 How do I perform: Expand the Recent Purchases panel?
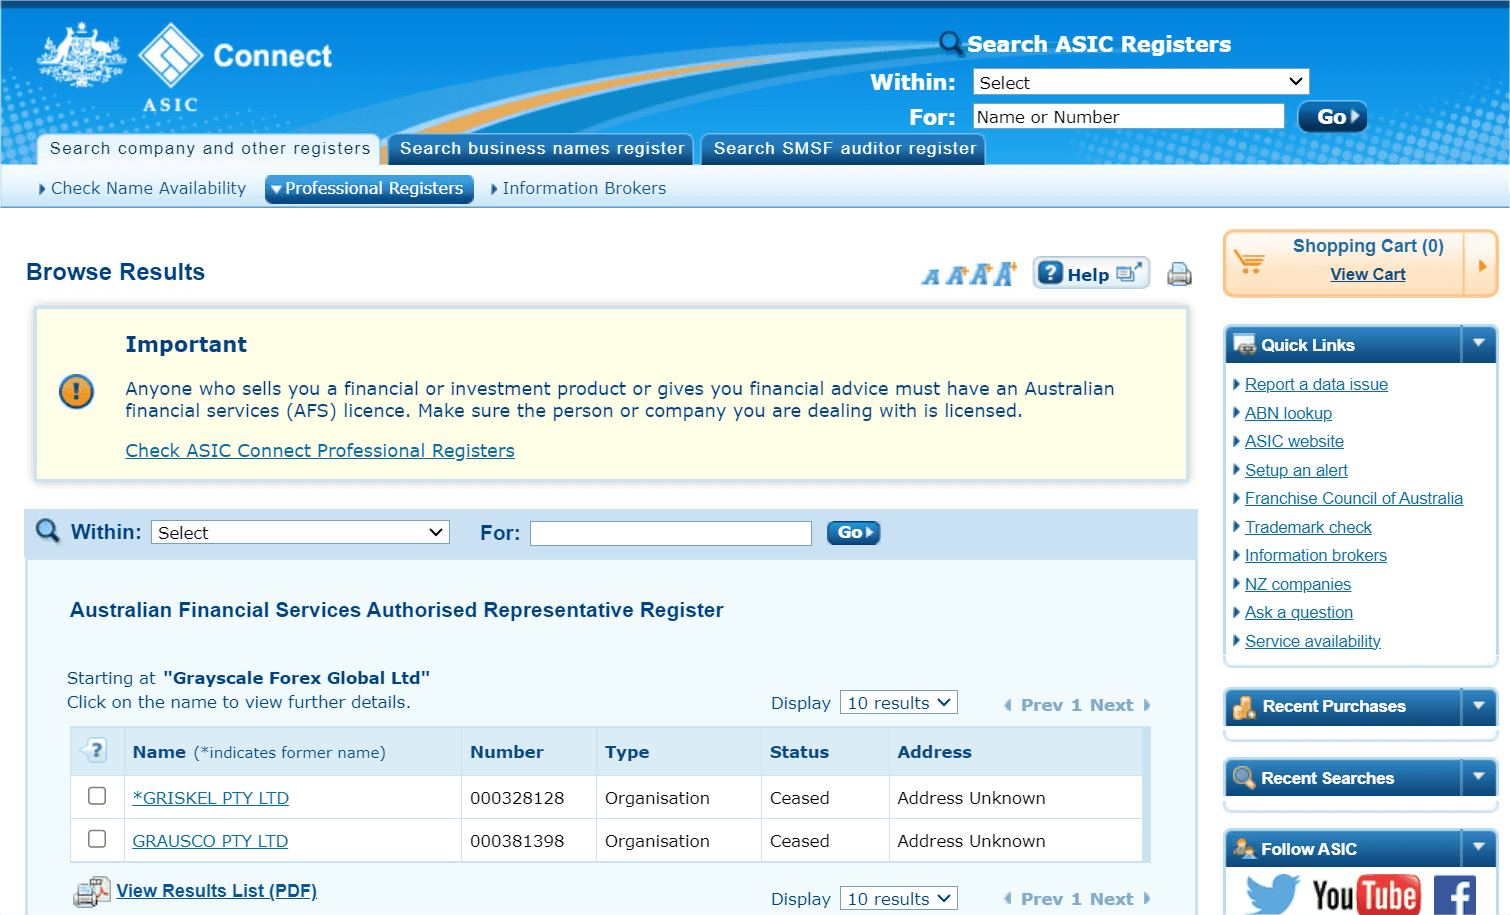tap(1478, 706)
